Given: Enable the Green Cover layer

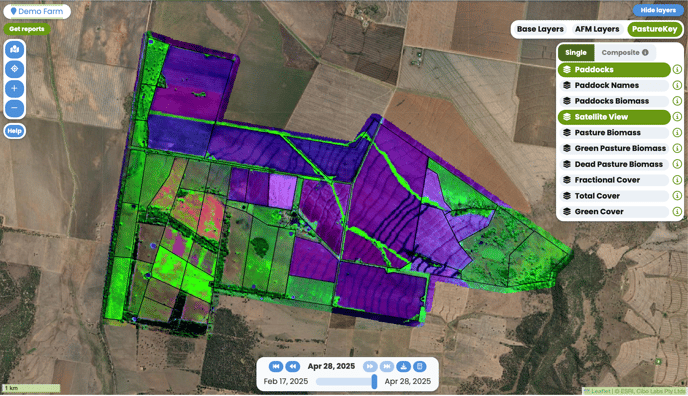Looking at the screenshot, I should click(x=614, y=212).
